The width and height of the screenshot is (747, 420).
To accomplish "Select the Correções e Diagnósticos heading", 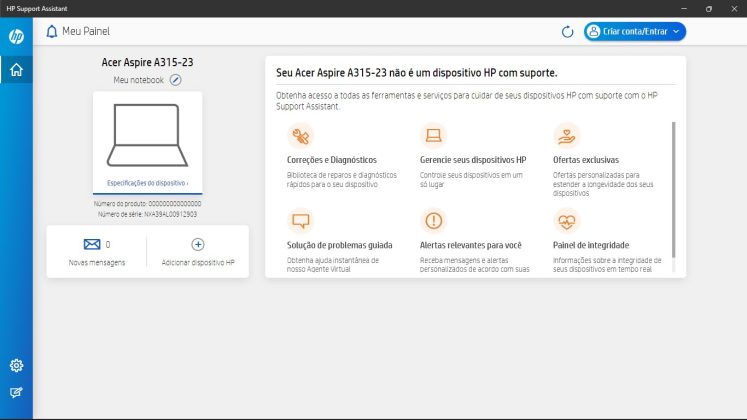I will (x=332, y=160).
